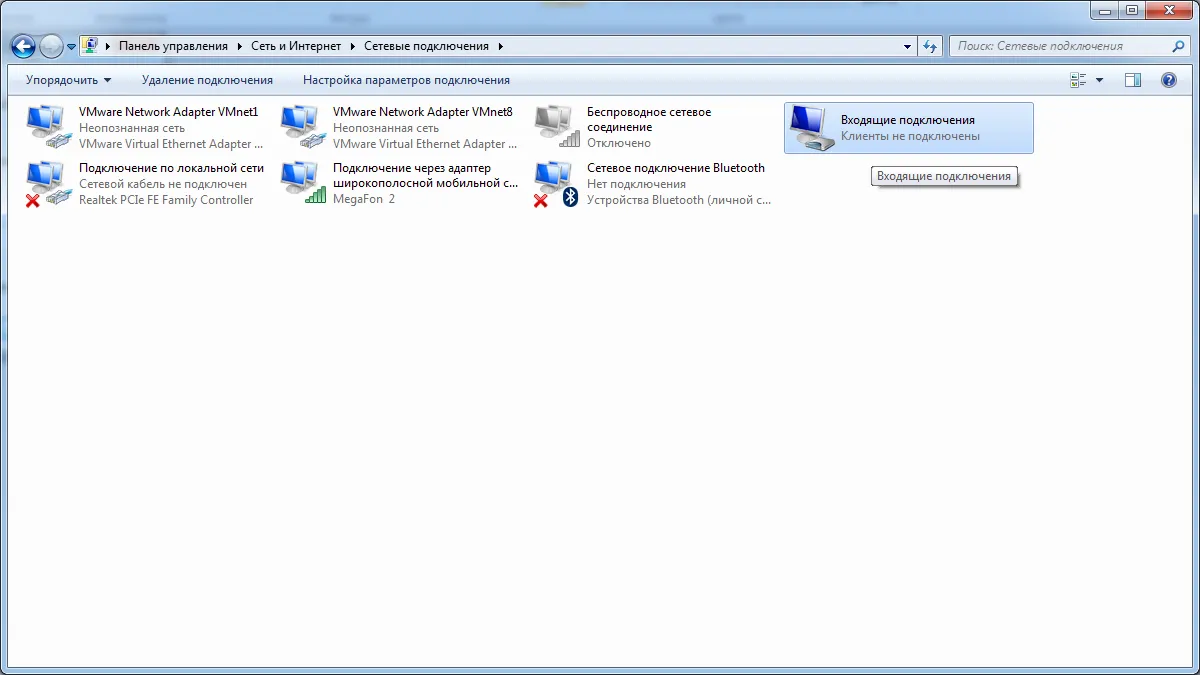The width and height of the screenshot is (1200, 675).
Task: Expand the view options dropdown arrow
Action: pos(1100,80)
